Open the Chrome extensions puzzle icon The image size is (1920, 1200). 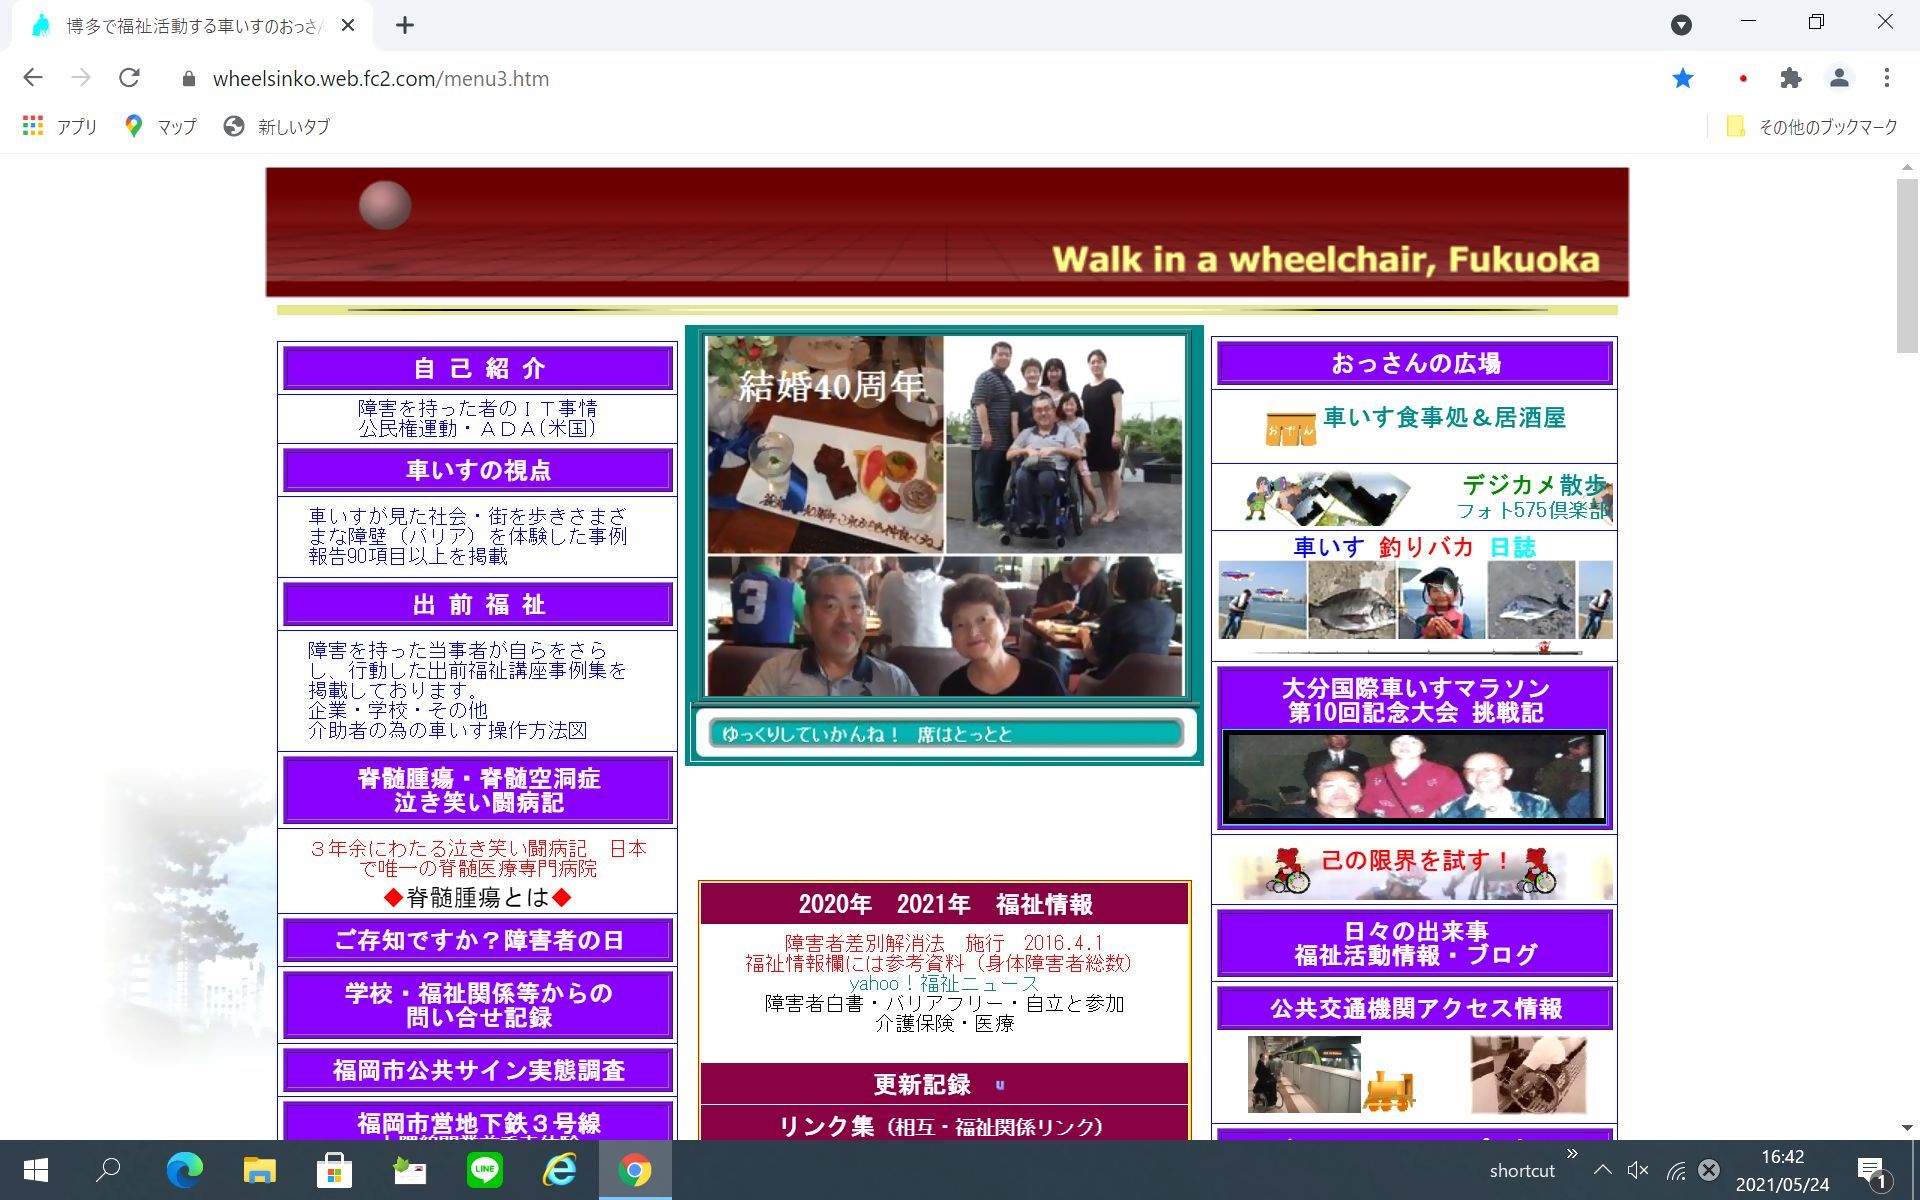click(x=1790, y=77)
